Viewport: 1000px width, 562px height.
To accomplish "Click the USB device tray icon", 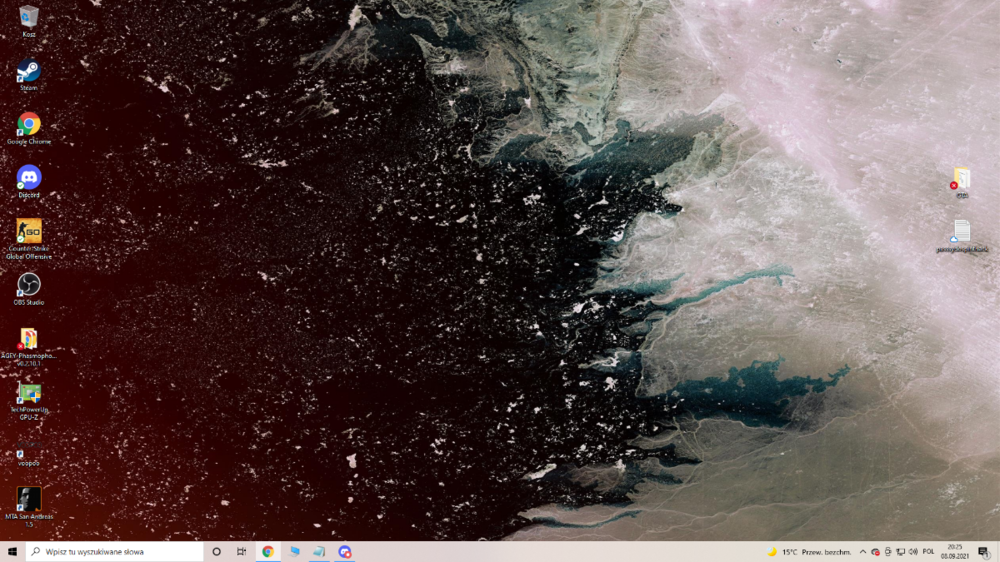I will [888, 552].
